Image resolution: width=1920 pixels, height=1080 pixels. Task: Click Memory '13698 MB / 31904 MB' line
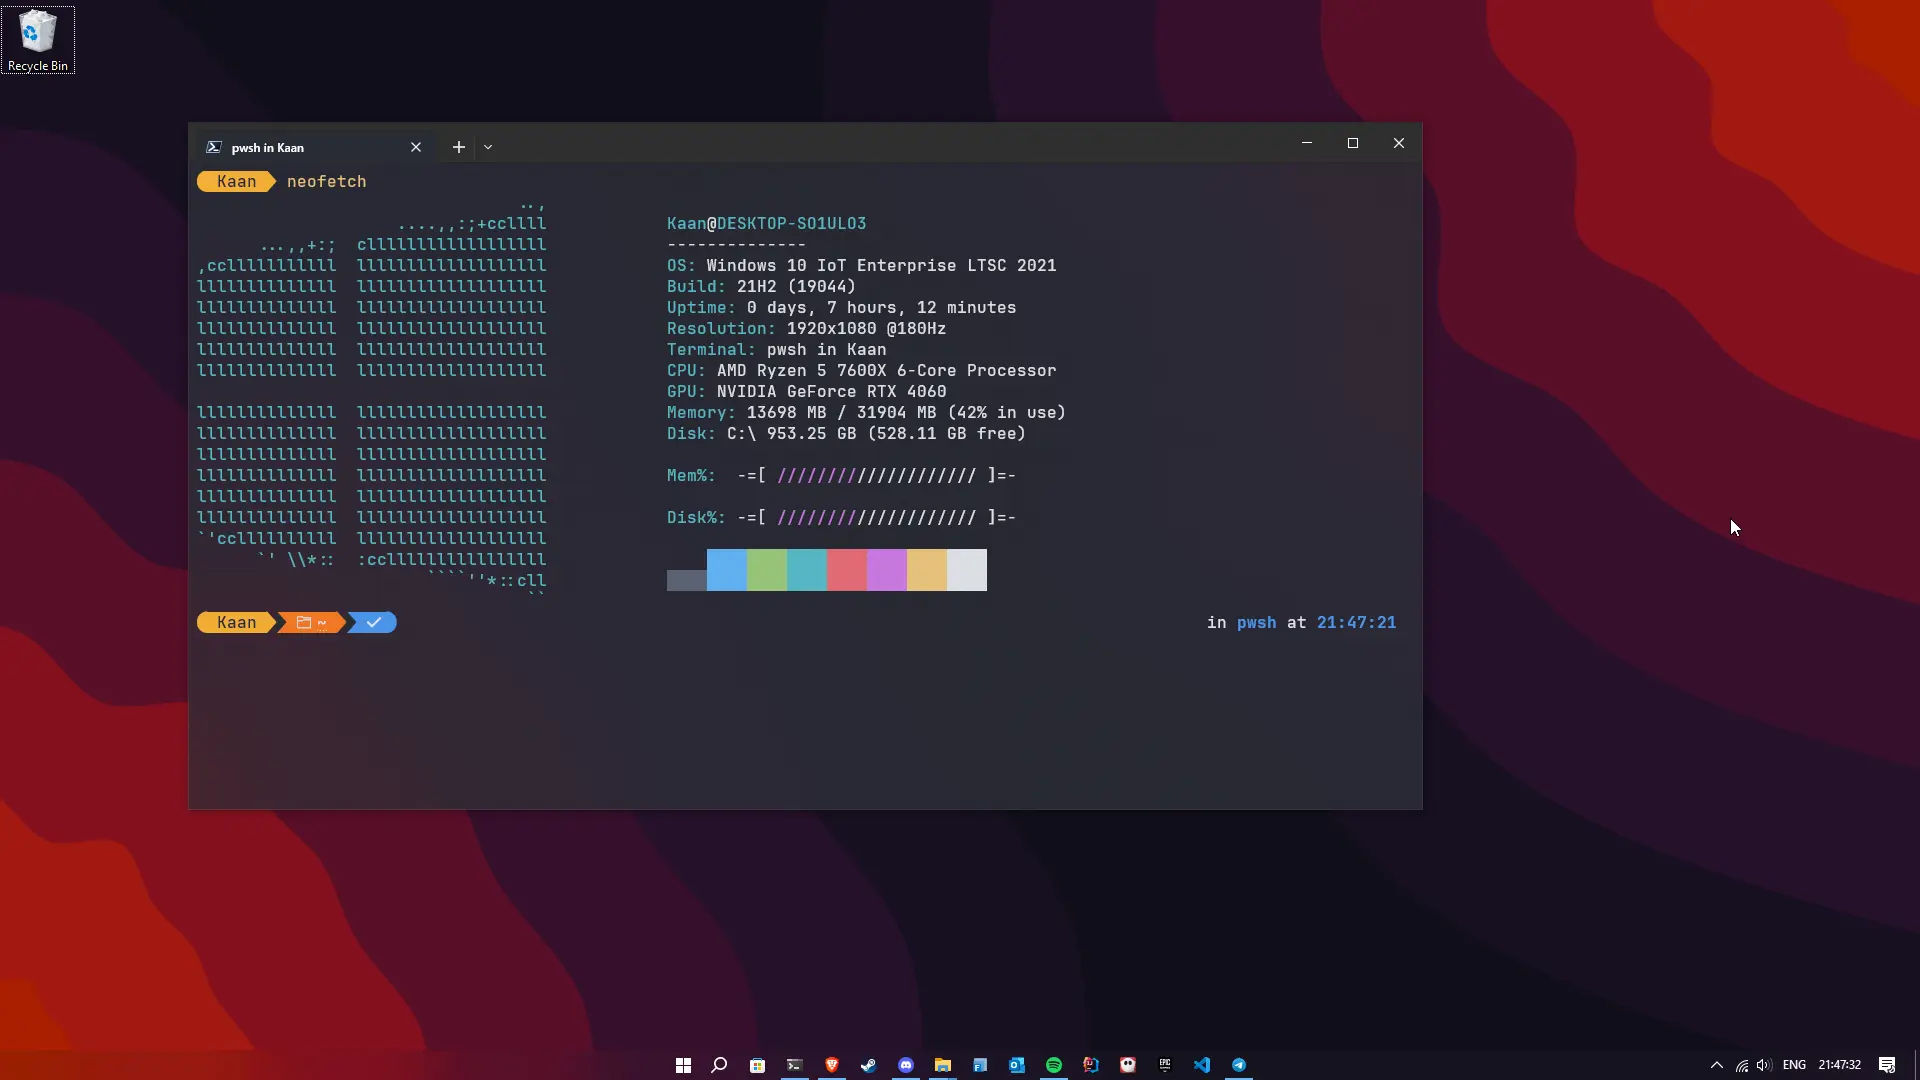point(867,413)
